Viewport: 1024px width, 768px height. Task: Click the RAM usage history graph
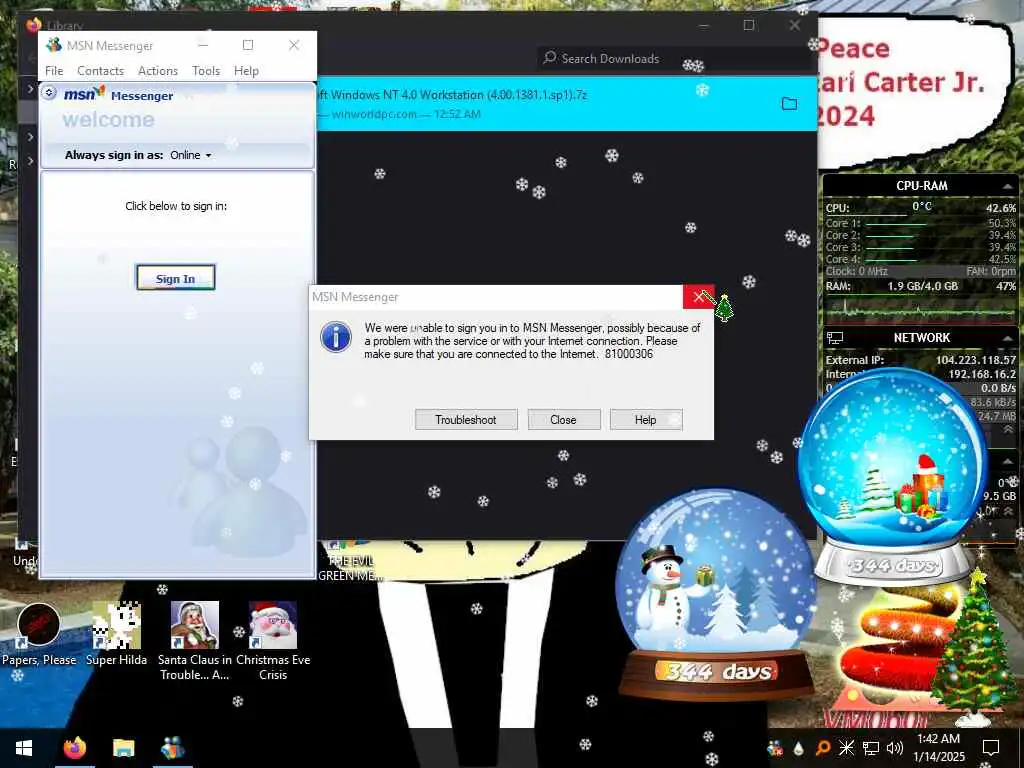point(920,310)
